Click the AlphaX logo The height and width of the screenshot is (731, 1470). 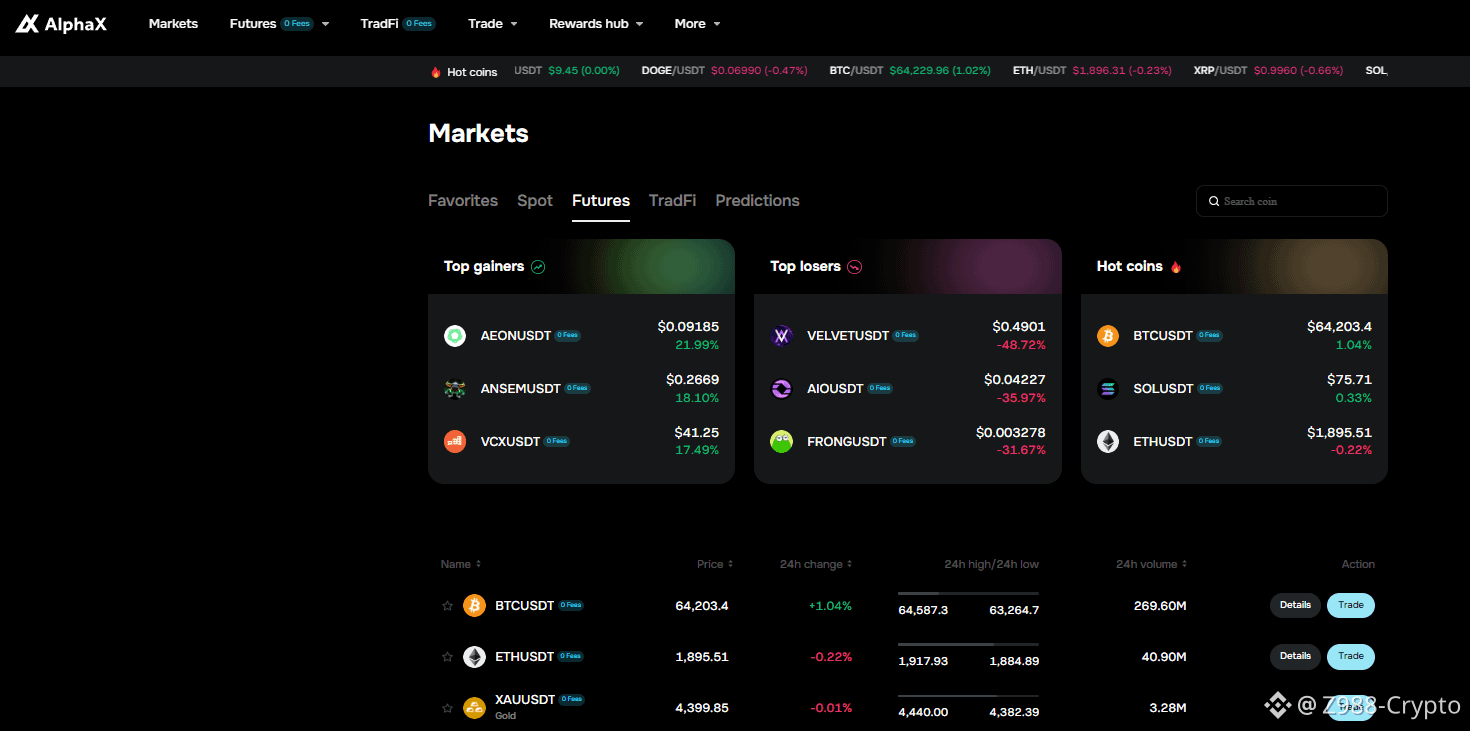pos(61,23)
